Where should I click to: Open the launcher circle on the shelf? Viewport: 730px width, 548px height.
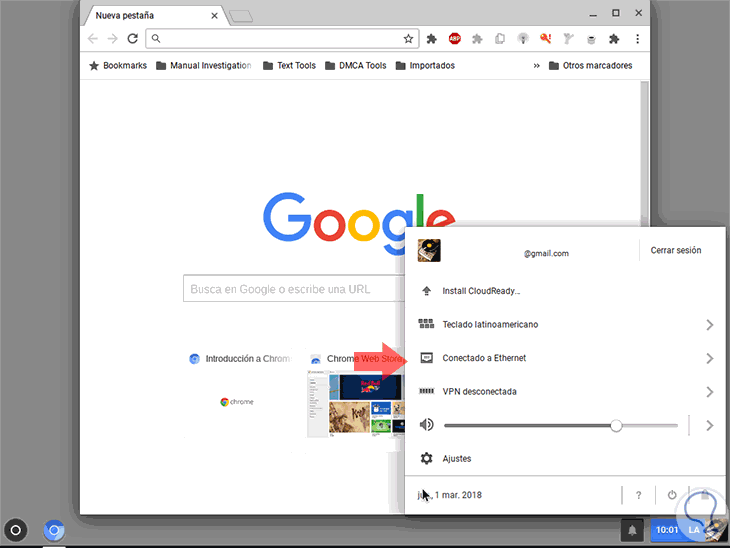pyautogui.click(x=15, y=530)
